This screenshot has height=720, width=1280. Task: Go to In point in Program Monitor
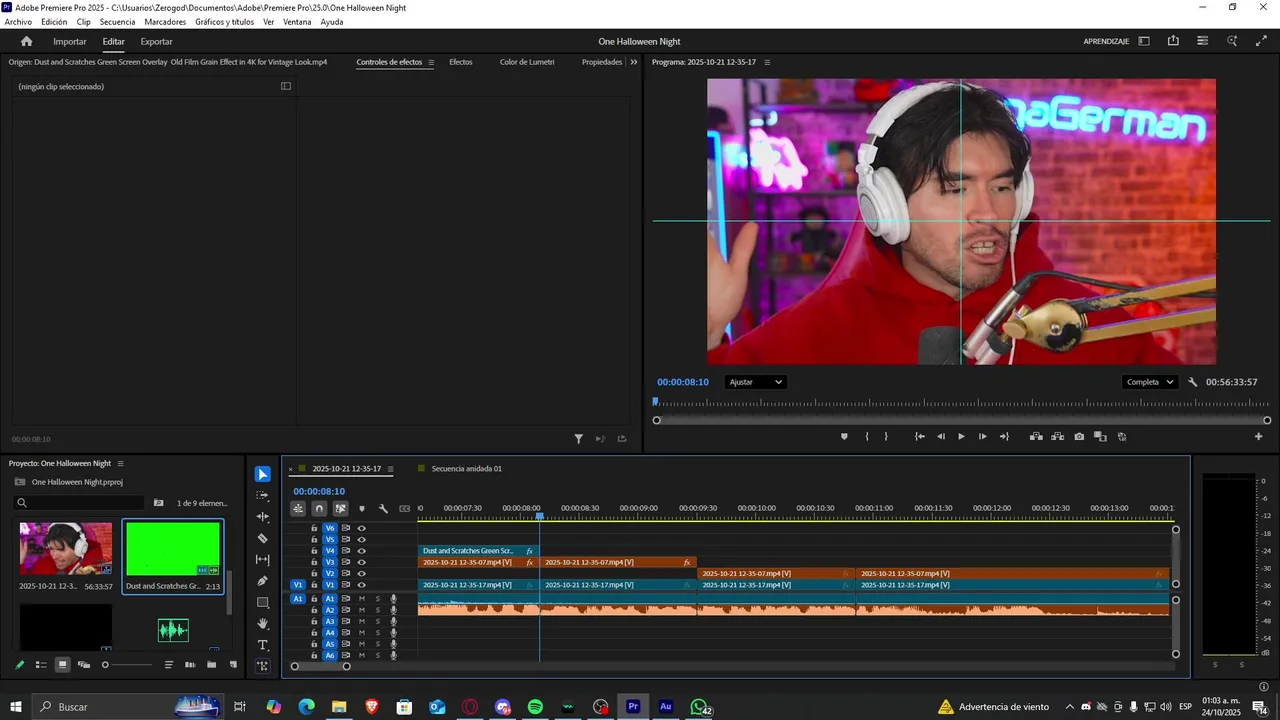coord(920,436)
